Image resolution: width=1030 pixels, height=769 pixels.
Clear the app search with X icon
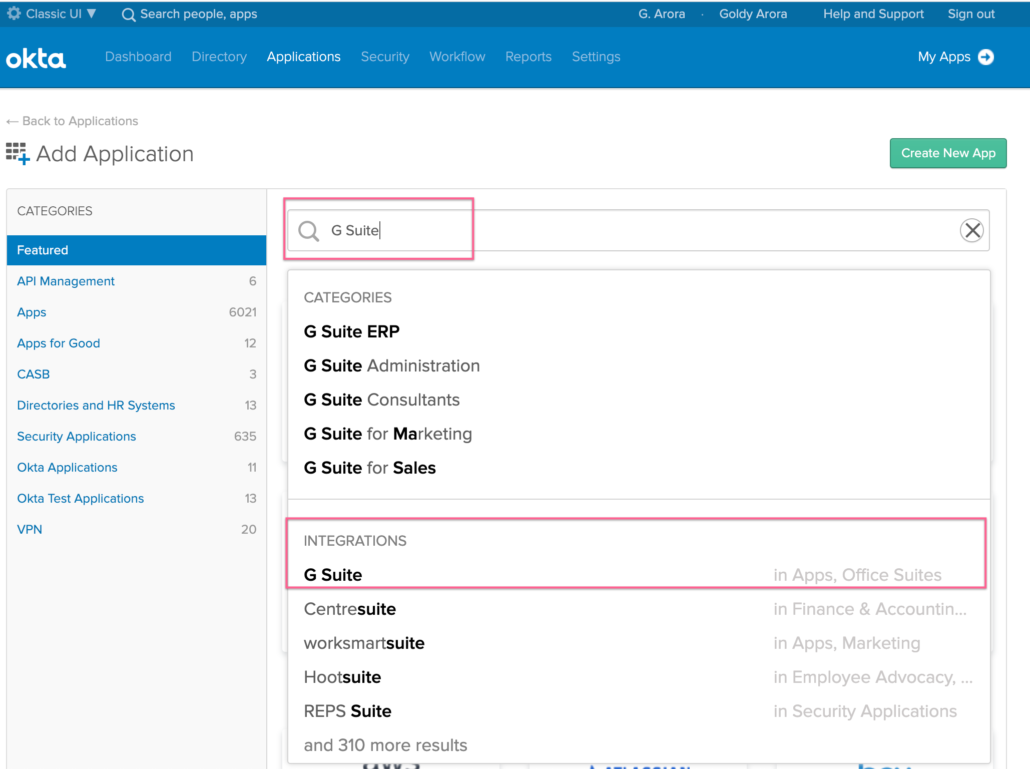click(972, 231)
